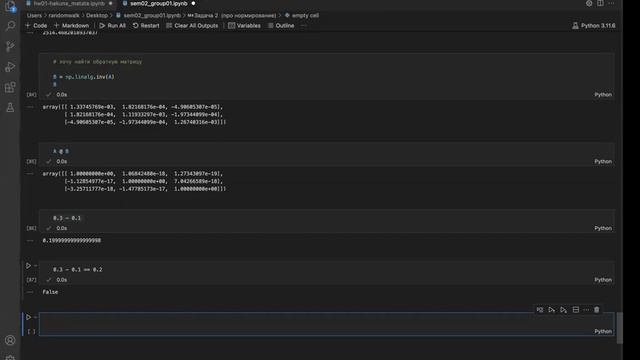The image size is (640, 360).
Task: Change language mode Python on empty cell
Action: click(x=603, y=331)
